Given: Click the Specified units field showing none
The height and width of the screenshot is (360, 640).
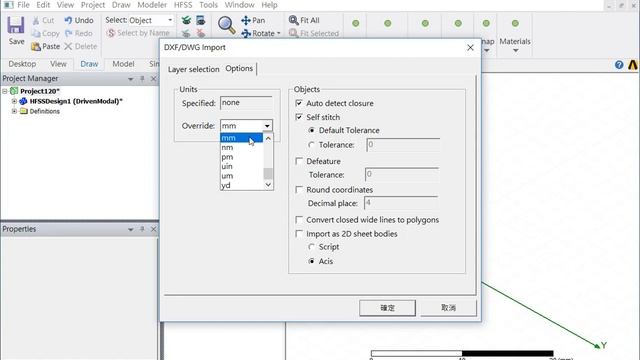Looking at the screenshot, I should 246,103.
